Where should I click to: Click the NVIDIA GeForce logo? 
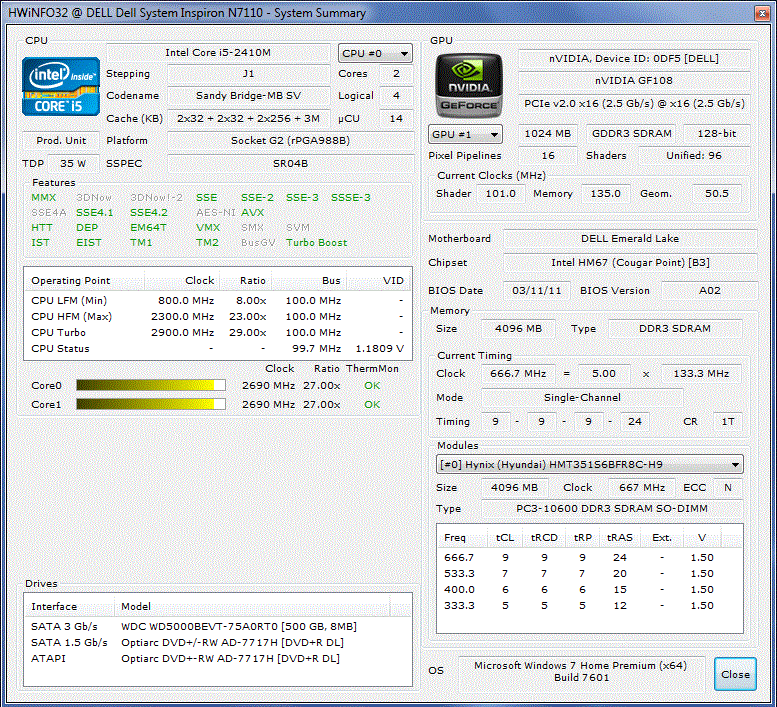(469, 85)
